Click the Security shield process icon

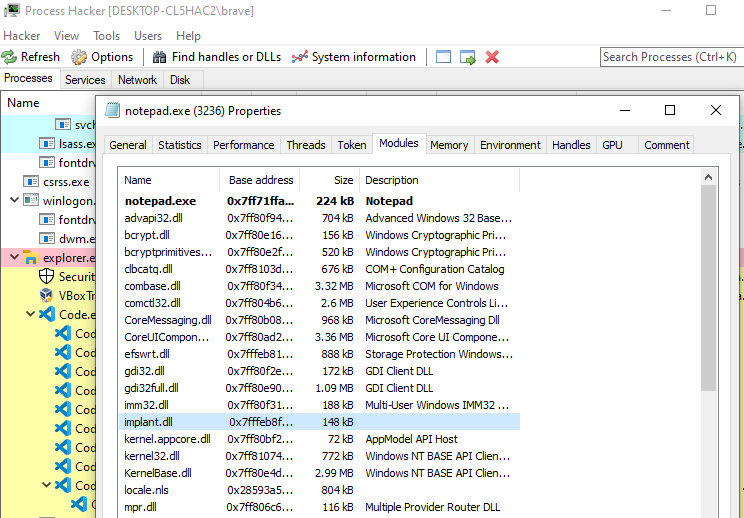[x=46, y=277]
